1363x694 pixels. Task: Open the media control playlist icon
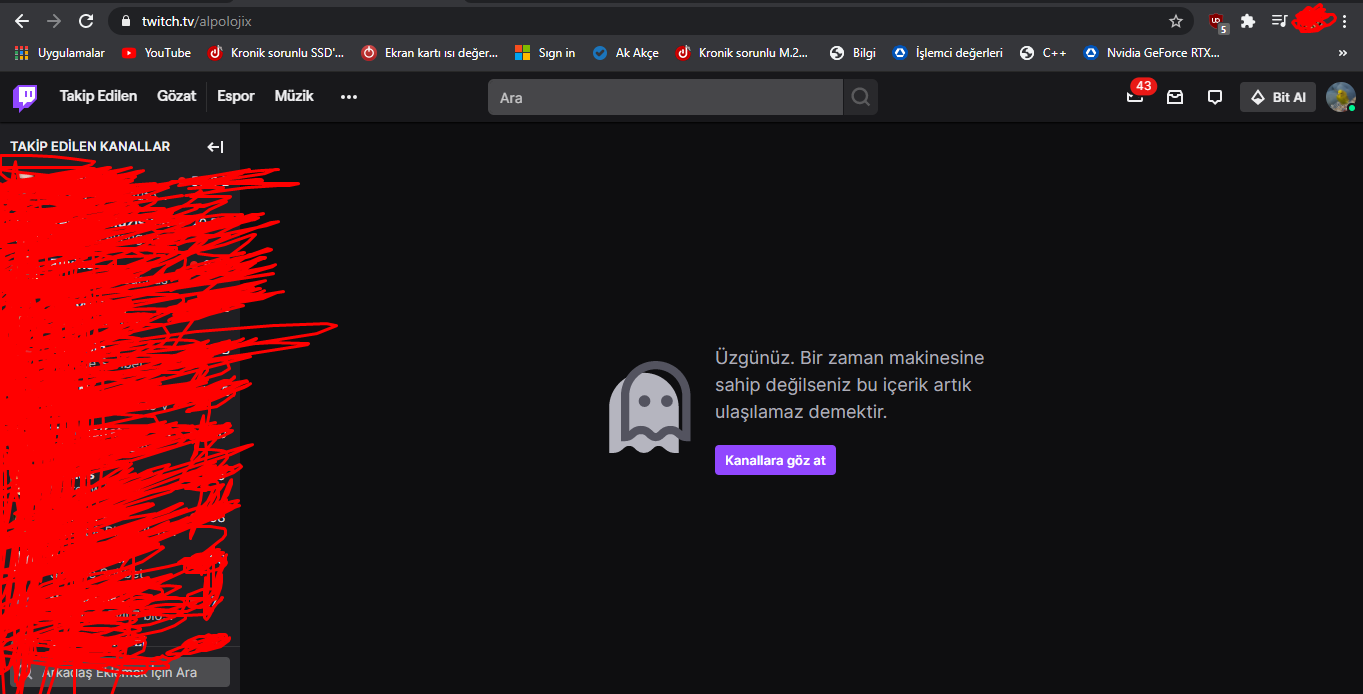[1279, 21]
